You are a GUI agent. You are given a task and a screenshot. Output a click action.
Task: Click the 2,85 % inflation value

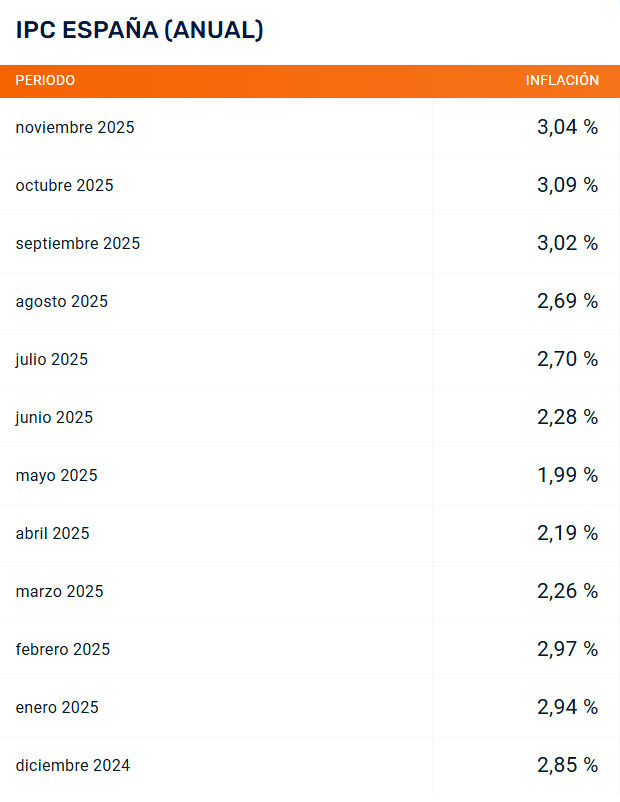pyautogui.click(x=567, y=765)
